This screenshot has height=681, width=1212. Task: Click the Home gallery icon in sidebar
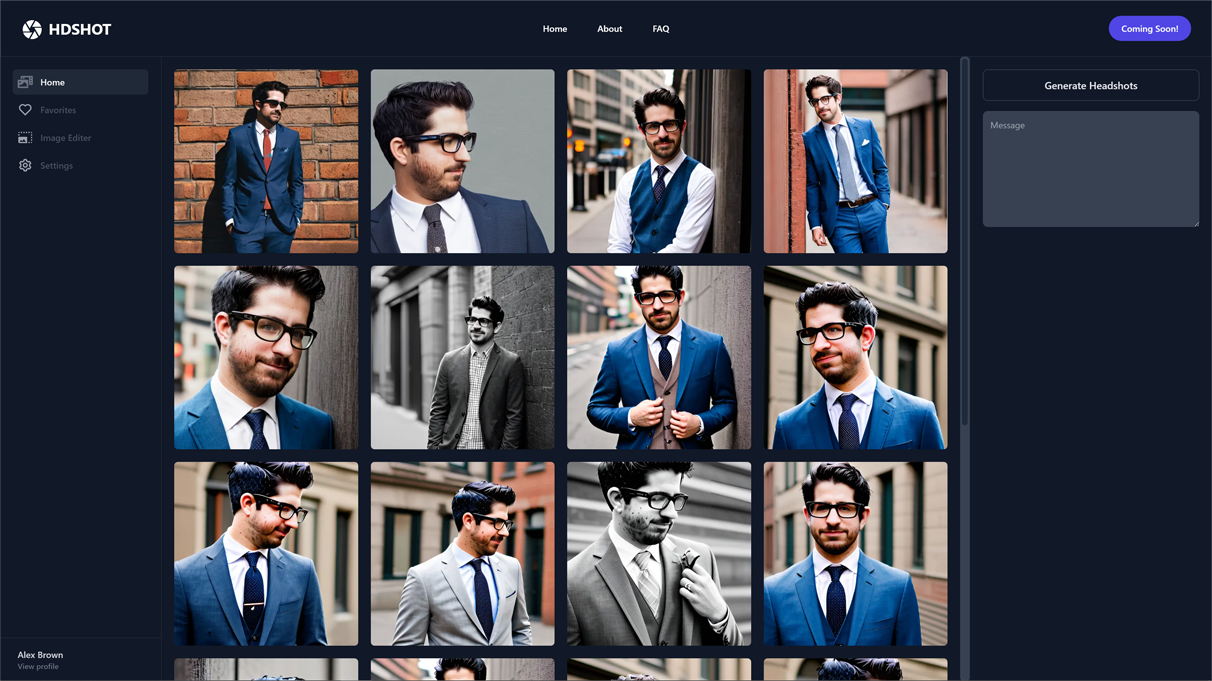click(25, 82)
